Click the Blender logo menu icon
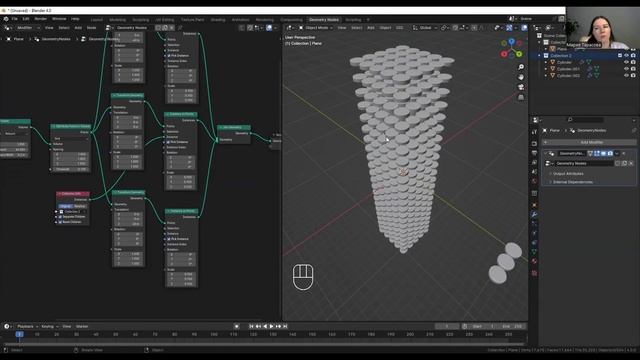 6,19
